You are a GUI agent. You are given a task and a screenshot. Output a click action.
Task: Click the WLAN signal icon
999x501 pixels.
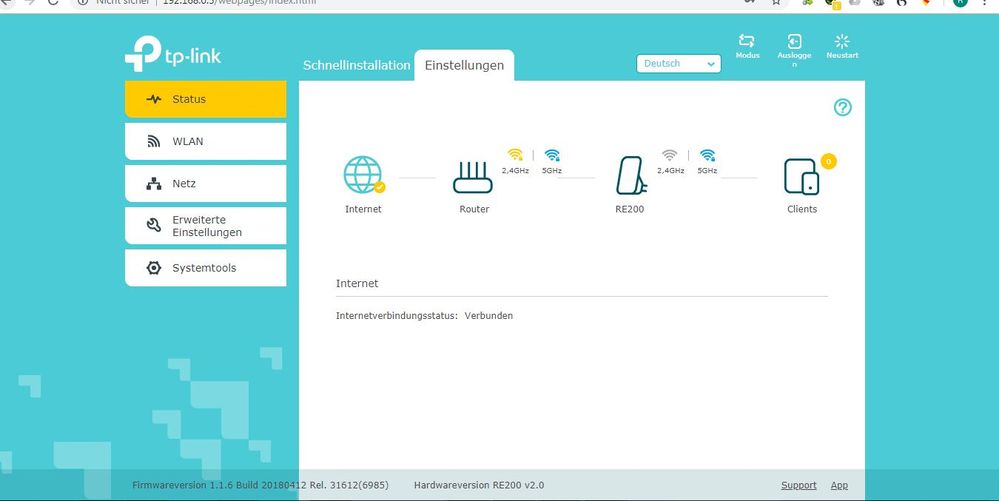coord(154,142)
